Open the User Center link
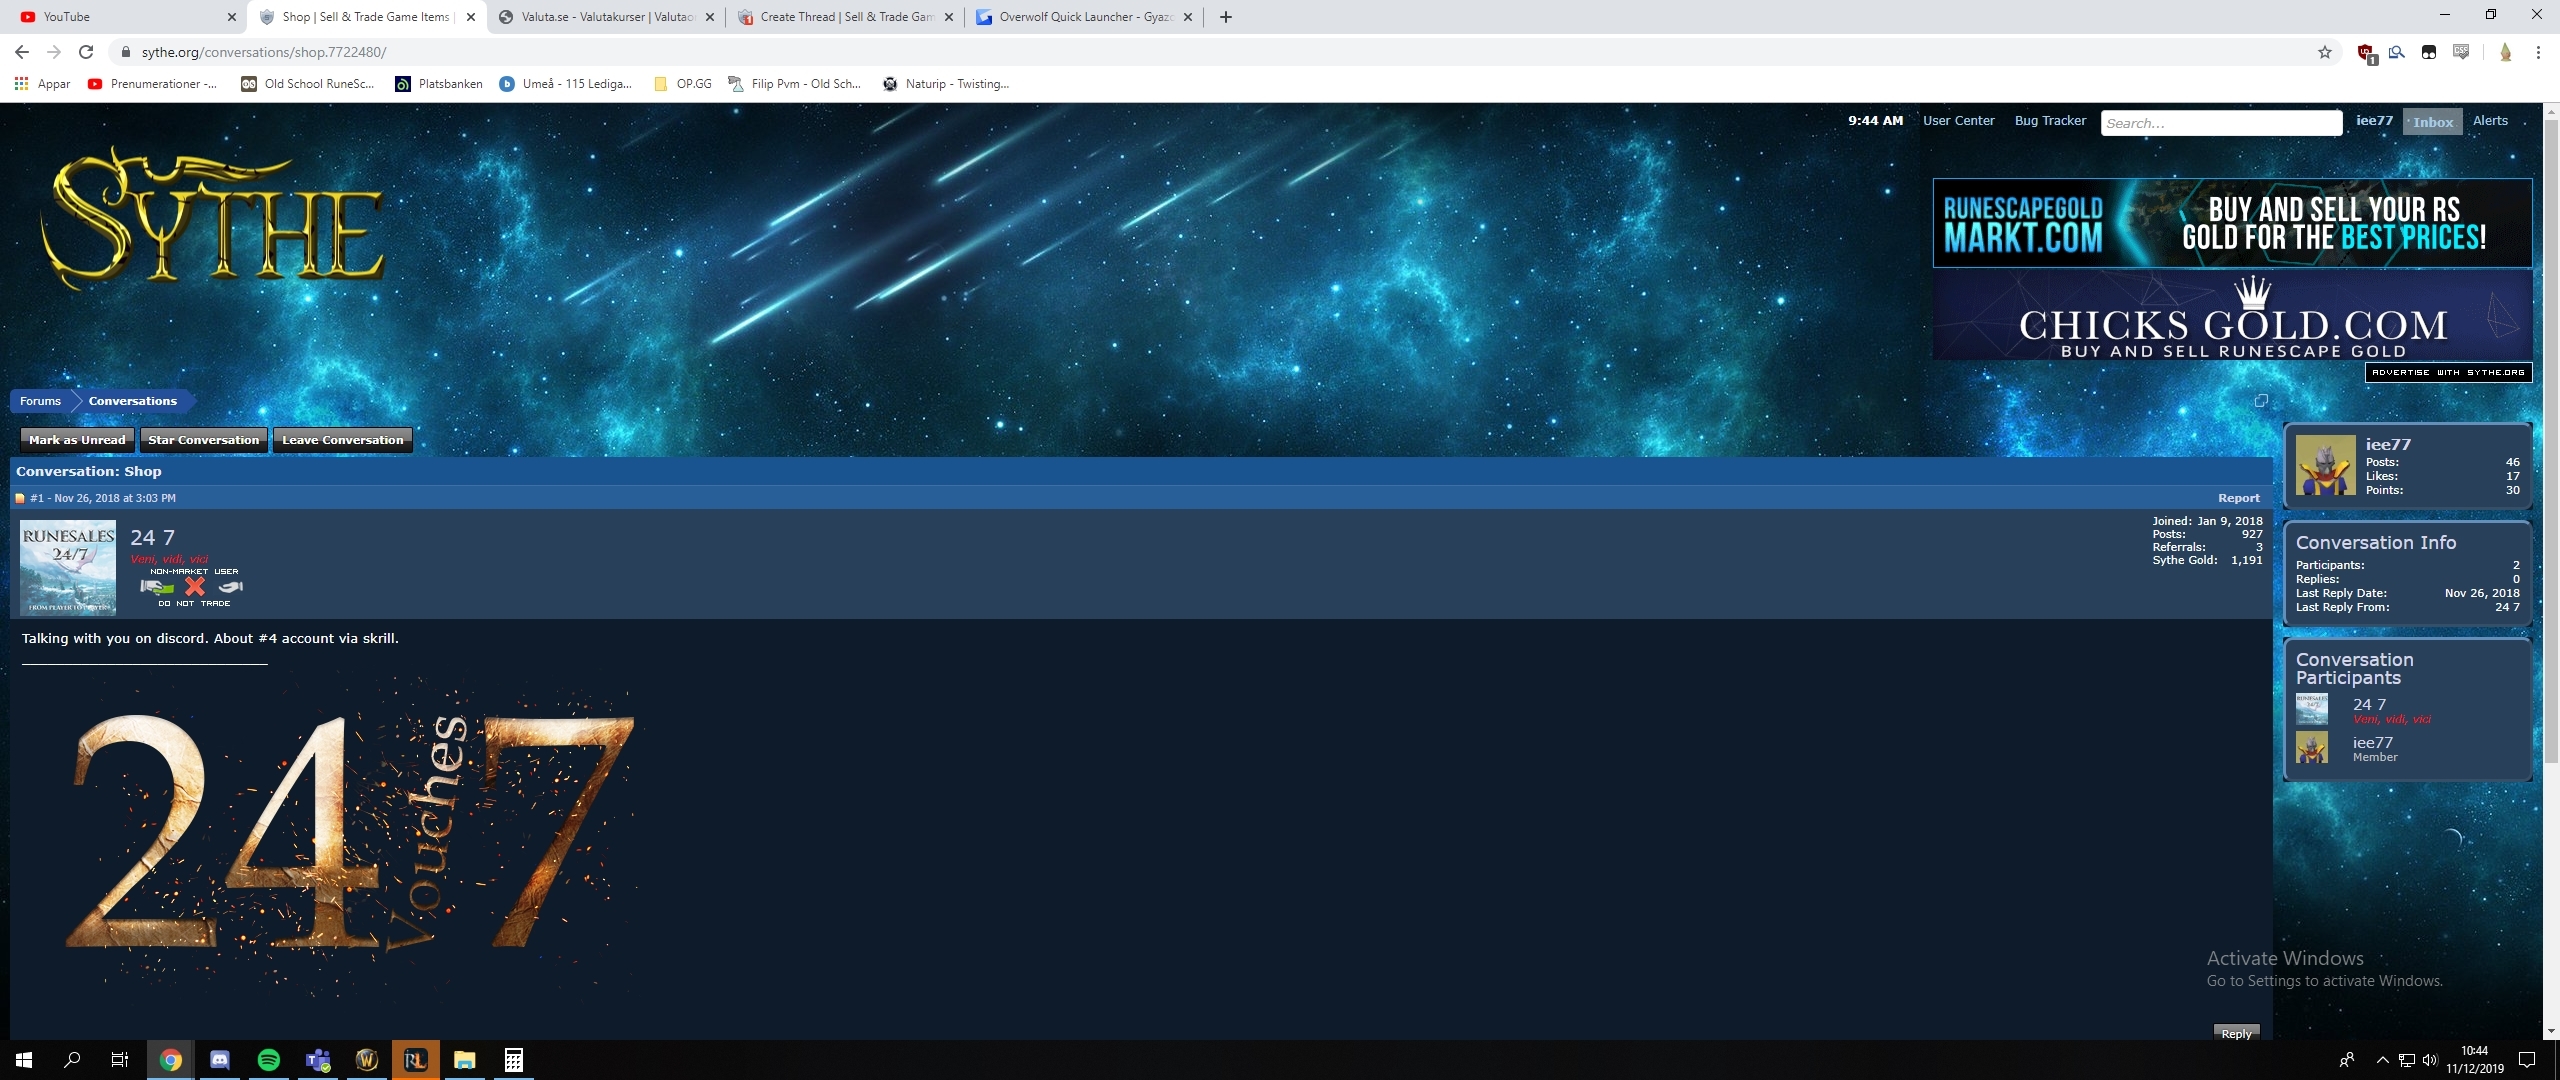Screen dimensions: 2560x1080 1958,121
